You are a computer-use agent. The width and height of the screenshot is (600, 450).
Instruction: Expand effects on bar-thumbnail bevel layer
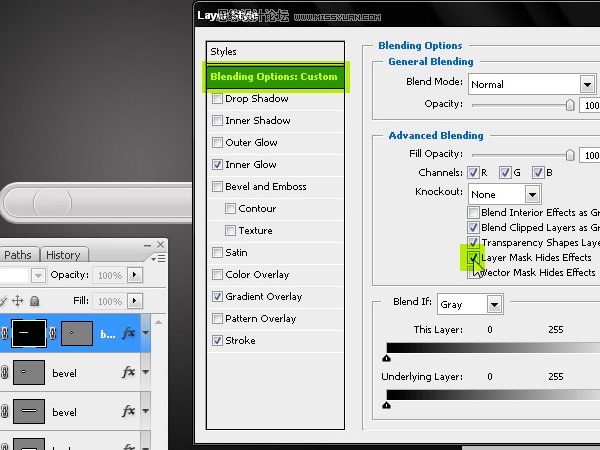tap(145, 411)
